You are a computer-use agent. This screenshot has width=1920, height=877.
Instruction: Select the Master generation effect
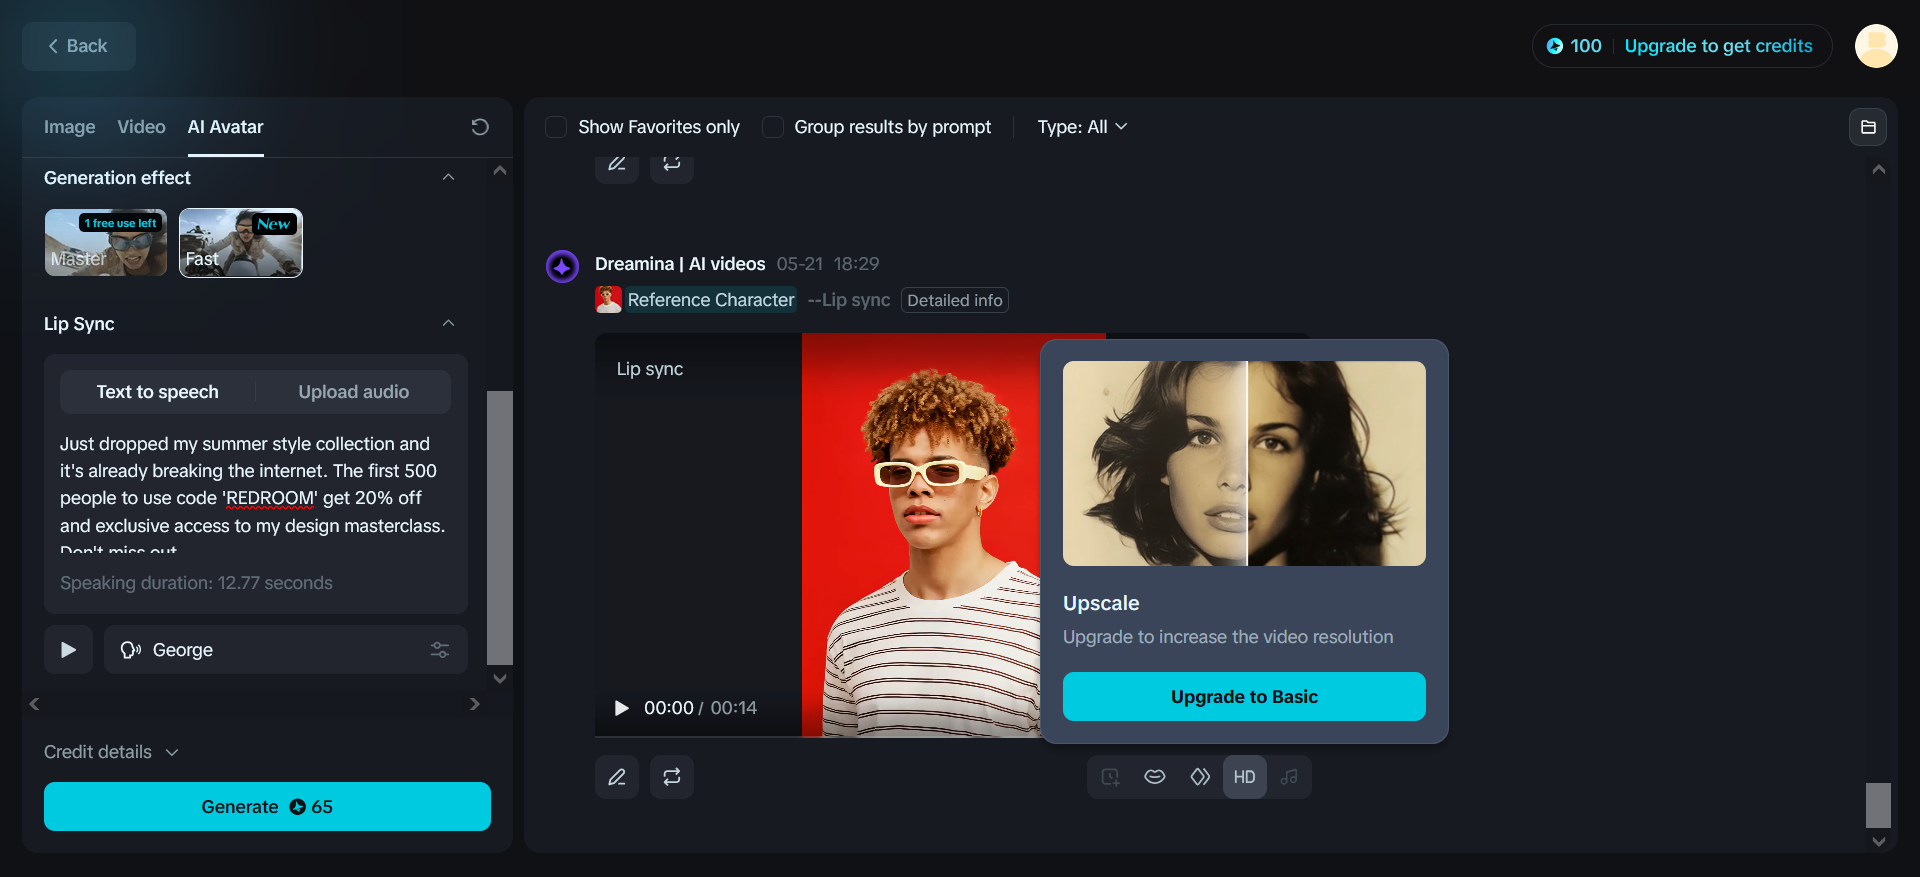106,243
